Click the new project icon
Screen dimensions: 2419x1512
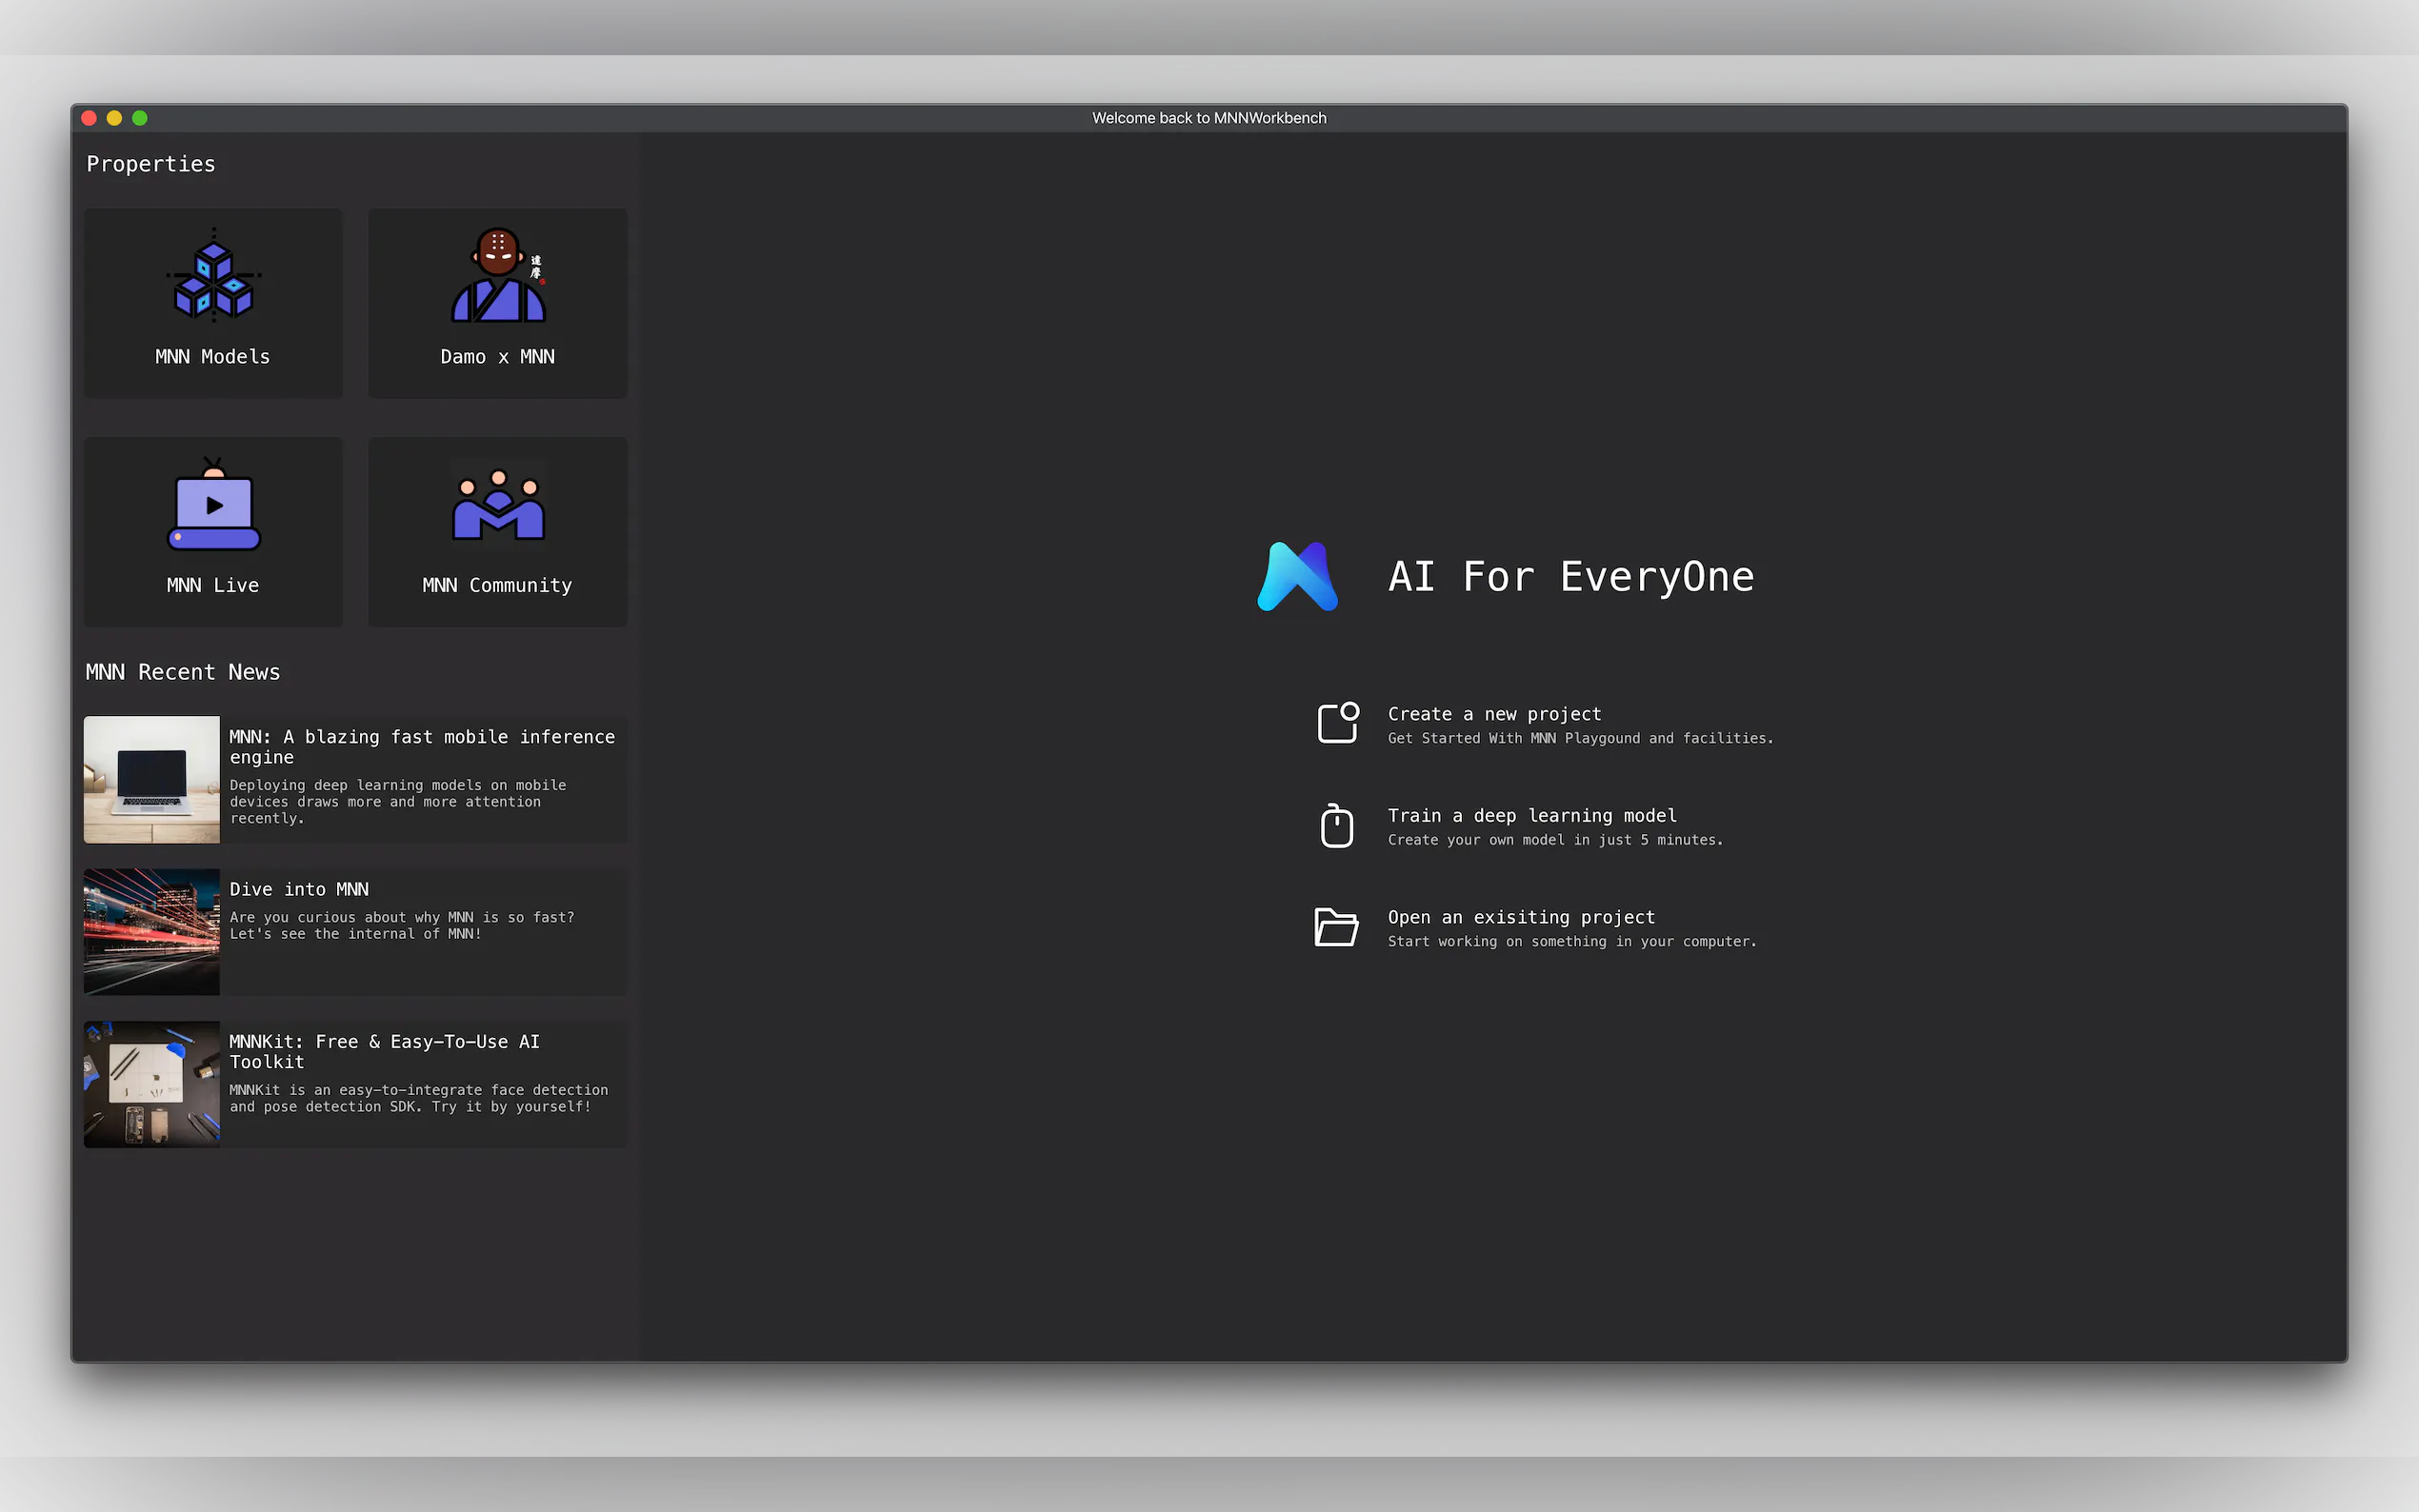pos(1337,722)
